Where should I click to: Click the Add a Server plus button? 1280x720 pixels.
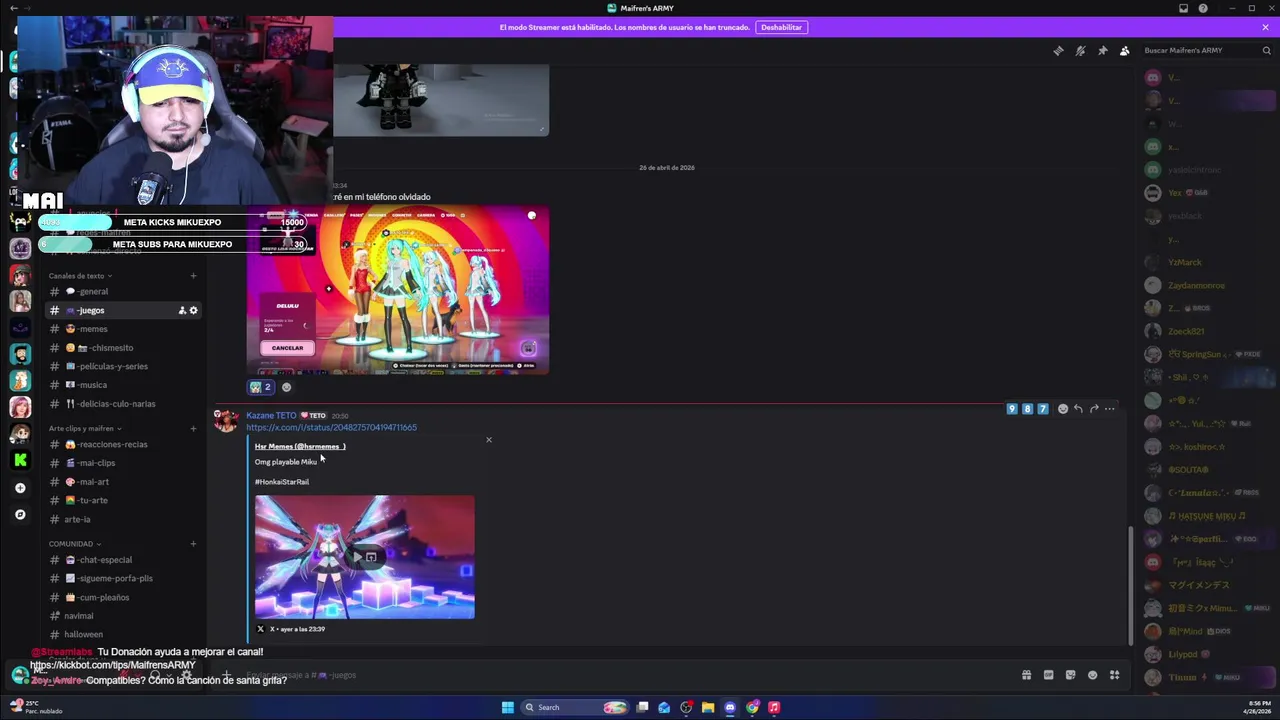[20, 488]
